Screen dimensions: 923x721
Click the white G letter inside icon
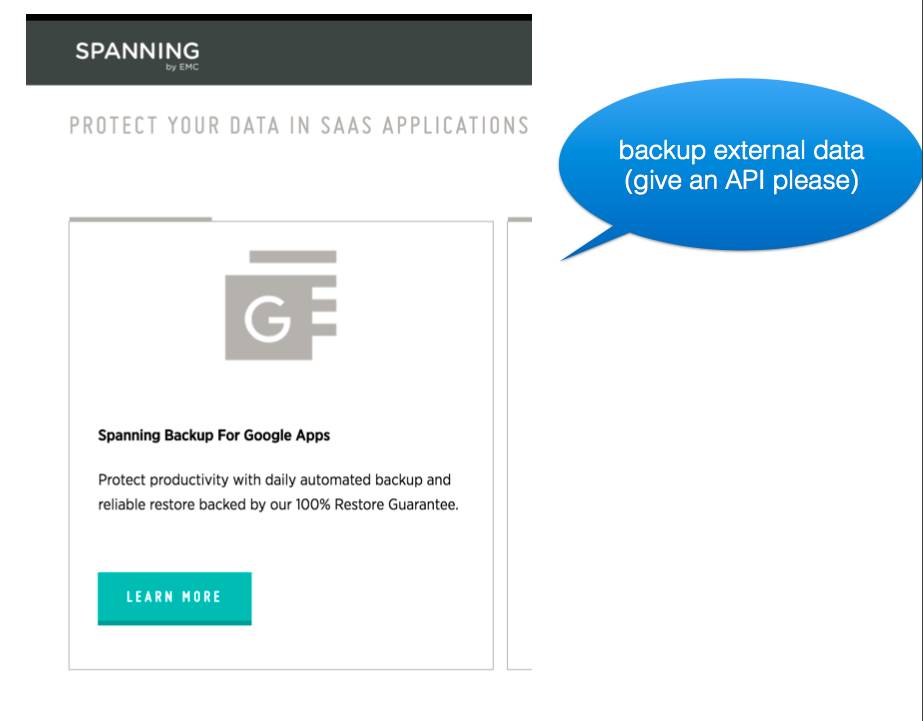pos(268,320)
